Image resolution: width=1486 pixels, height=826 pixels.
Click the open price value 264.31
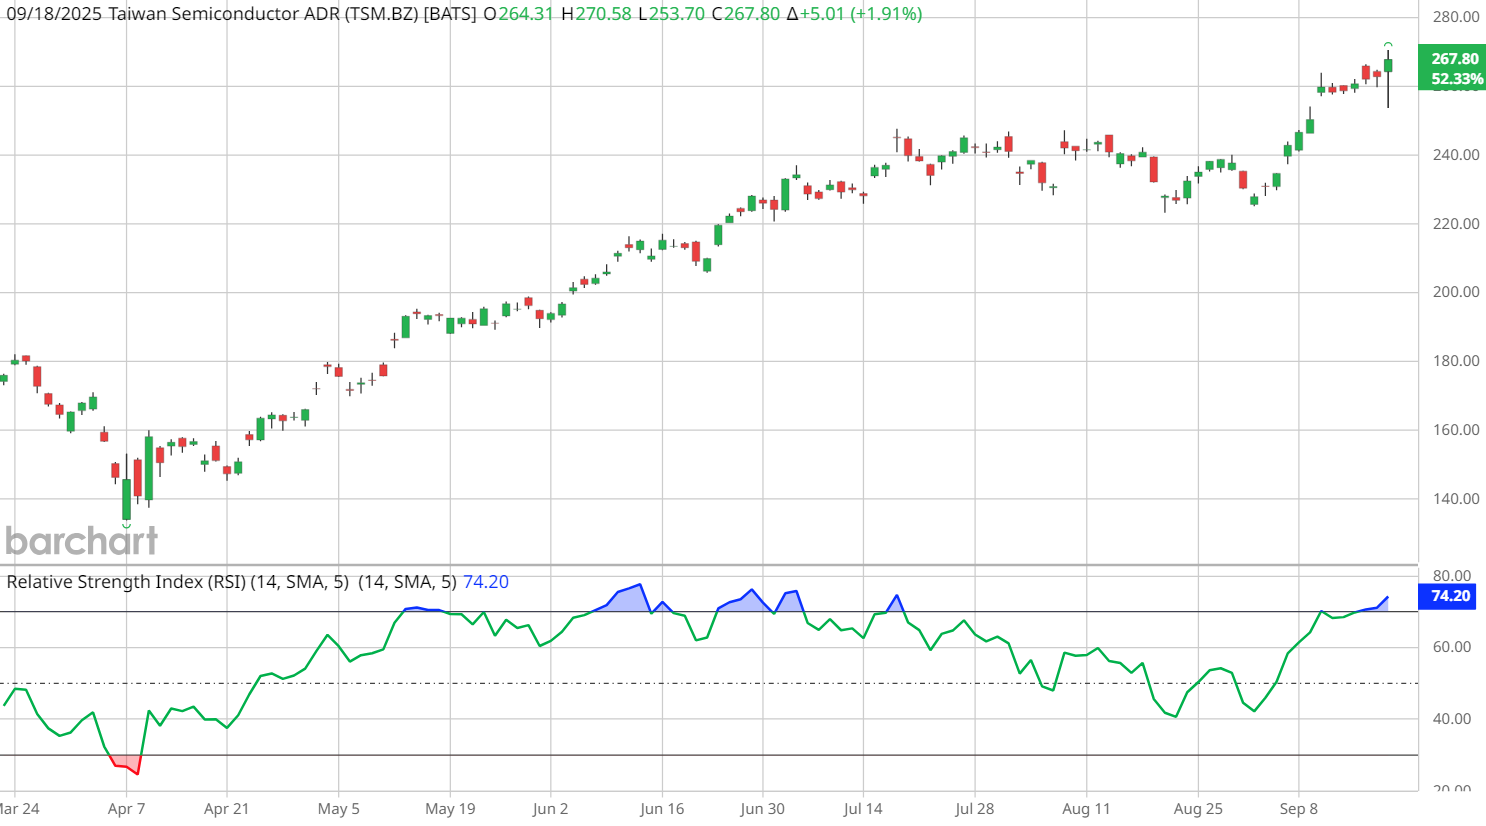pyautogui.click(x=526, y=14)
